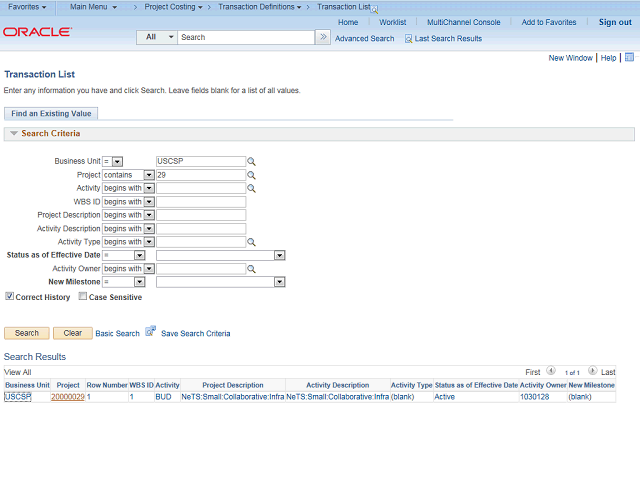
Task: Open Project lookup magnifier
Action: click(251, 175)
